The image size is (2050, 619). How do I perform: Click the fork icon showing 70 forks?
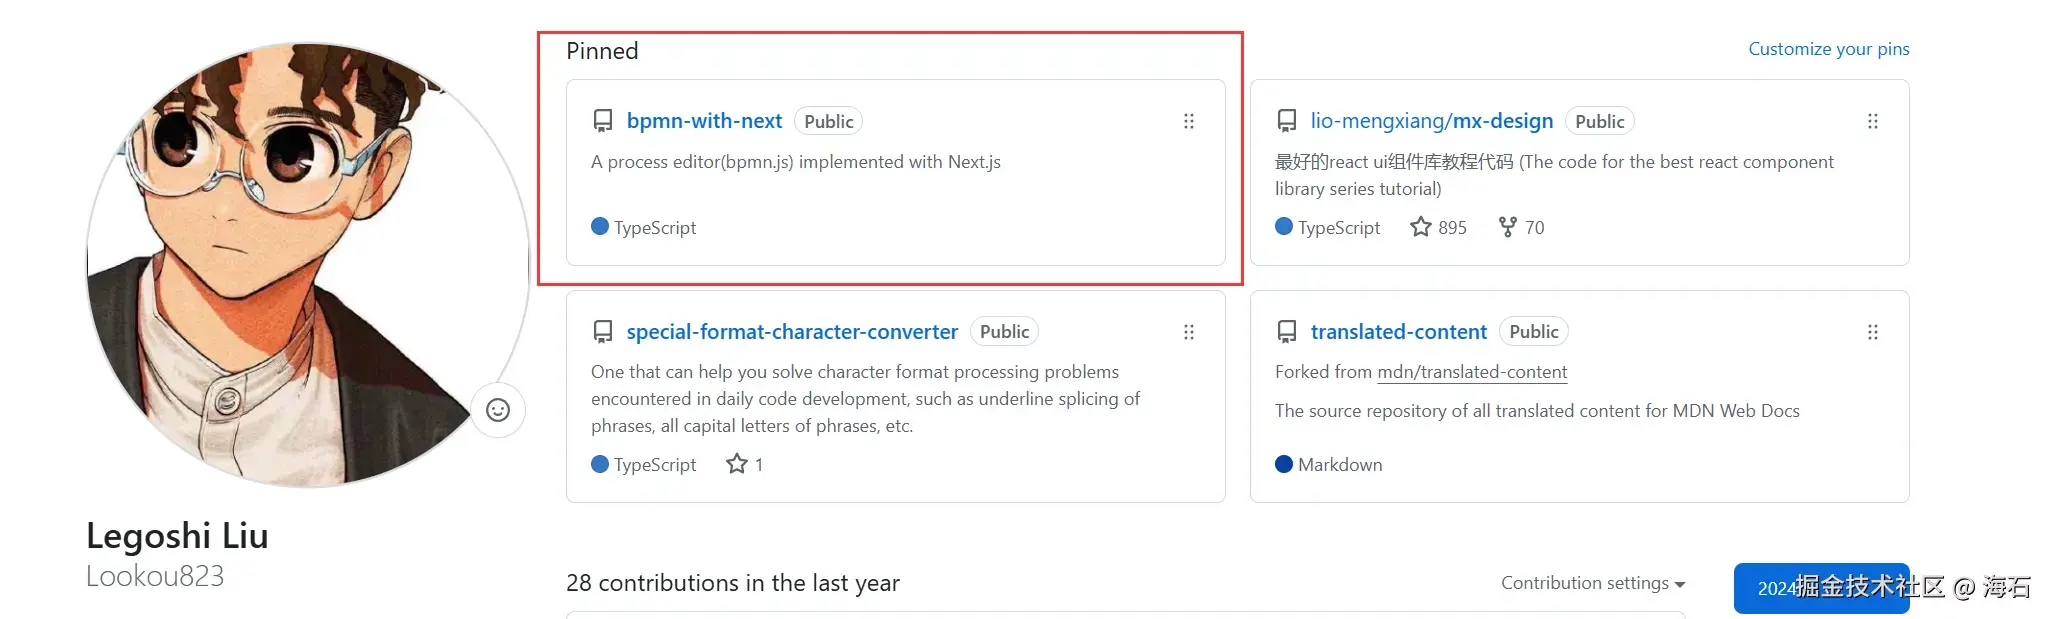1508,227
